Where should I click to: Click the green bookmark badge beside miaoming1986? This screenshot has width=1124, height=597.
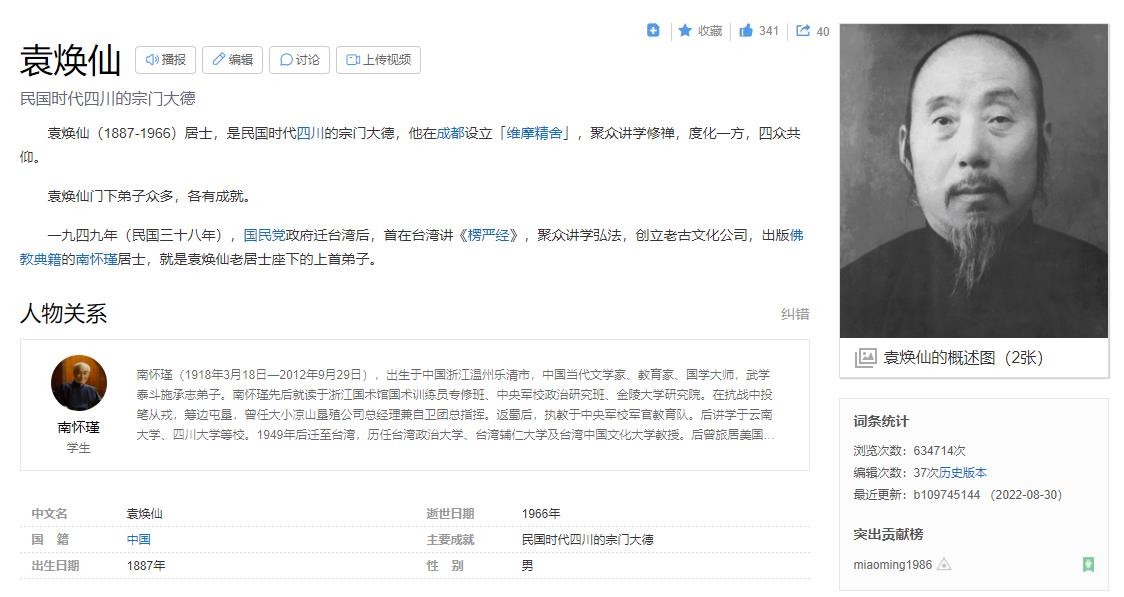[x=1088, y=565]
